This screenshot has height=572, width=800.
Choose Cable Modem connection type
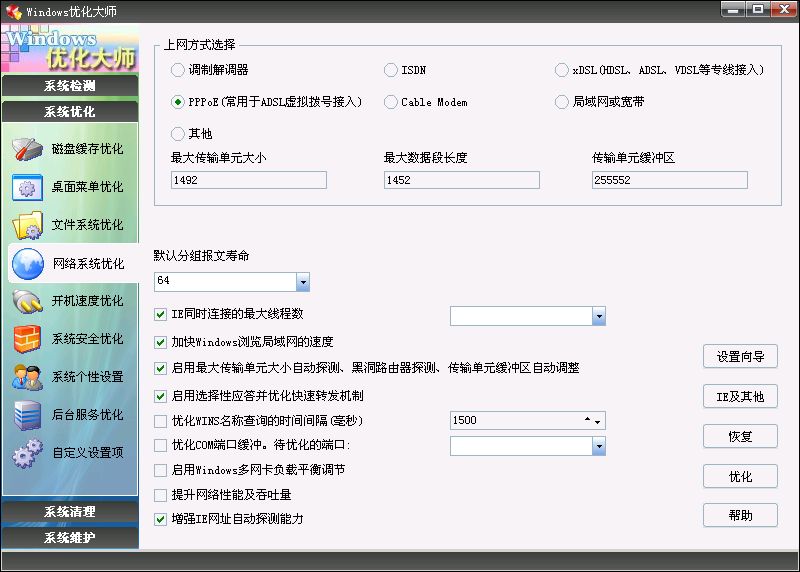[x=390, y=102]
